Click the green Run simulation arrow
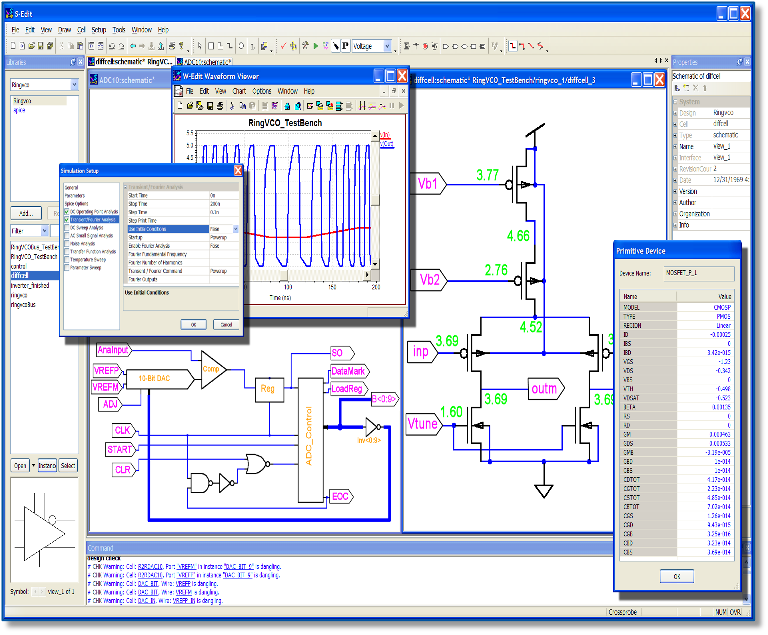The image size is (768, 635). pos(316,46)
